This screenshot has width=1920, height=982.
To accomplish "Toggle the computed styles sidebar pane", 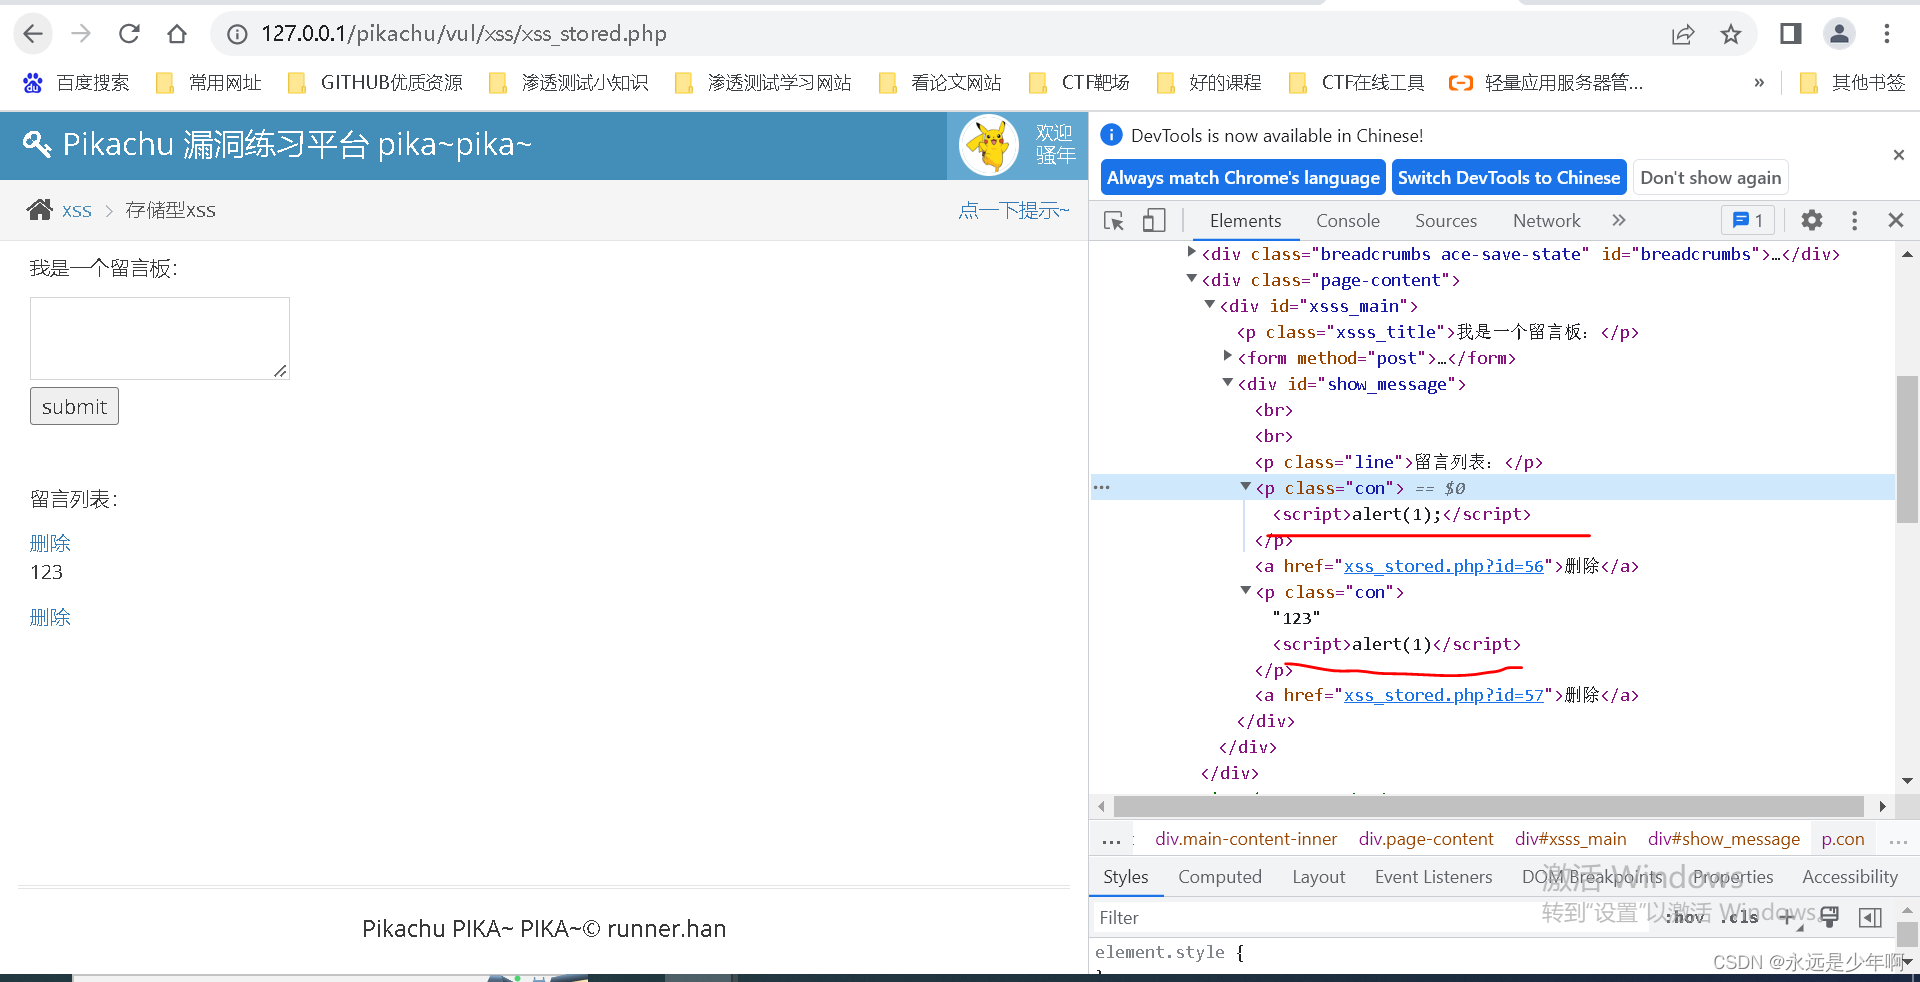I will 1870,917.
